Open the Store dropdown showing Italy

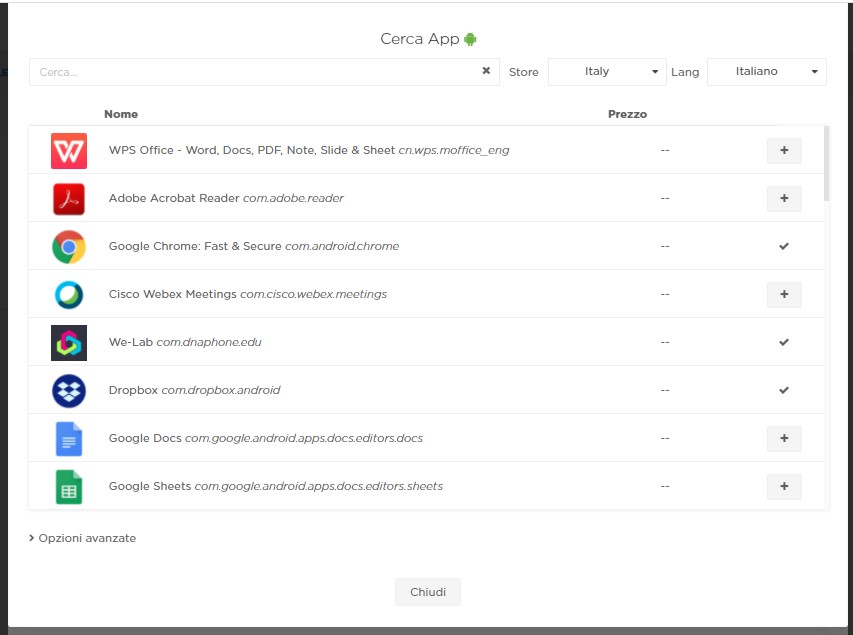(607, 72)
